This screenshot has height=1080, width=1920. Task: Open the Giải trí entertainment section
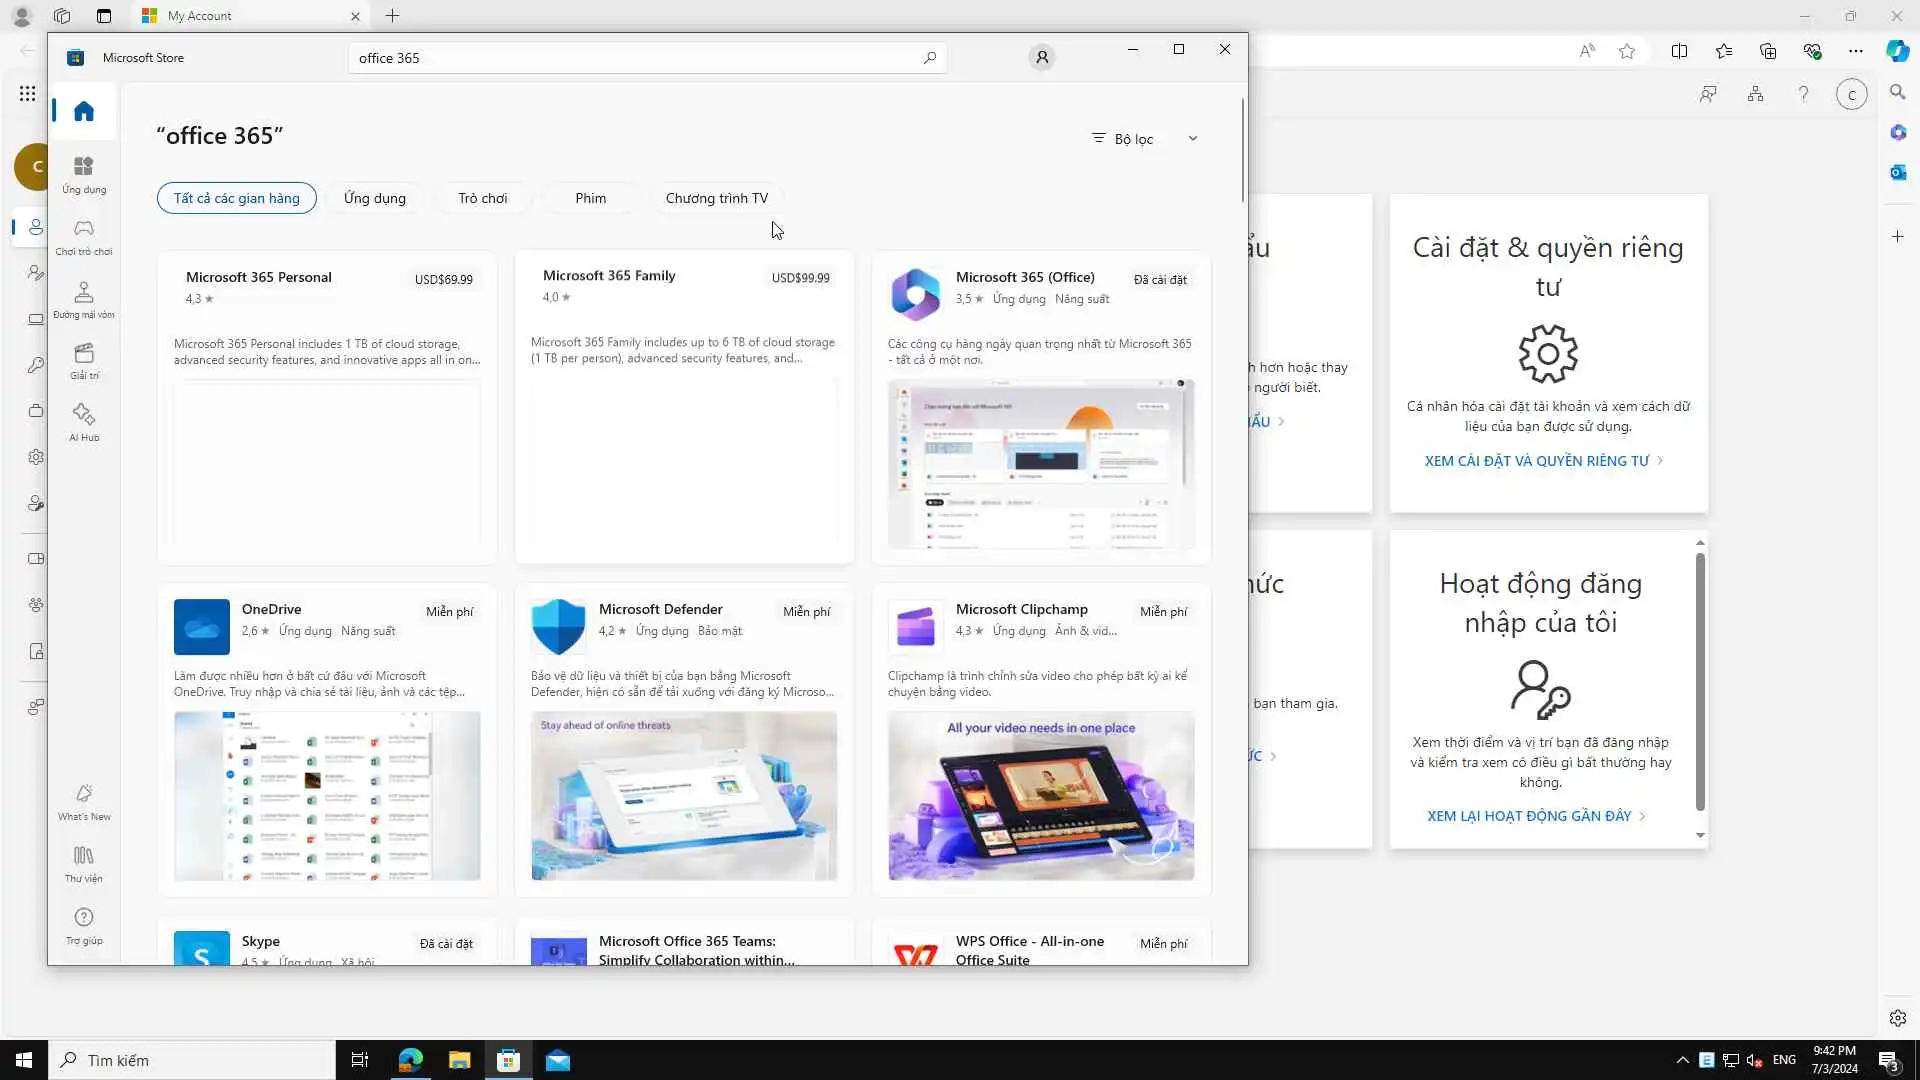[x=84, y=360]
